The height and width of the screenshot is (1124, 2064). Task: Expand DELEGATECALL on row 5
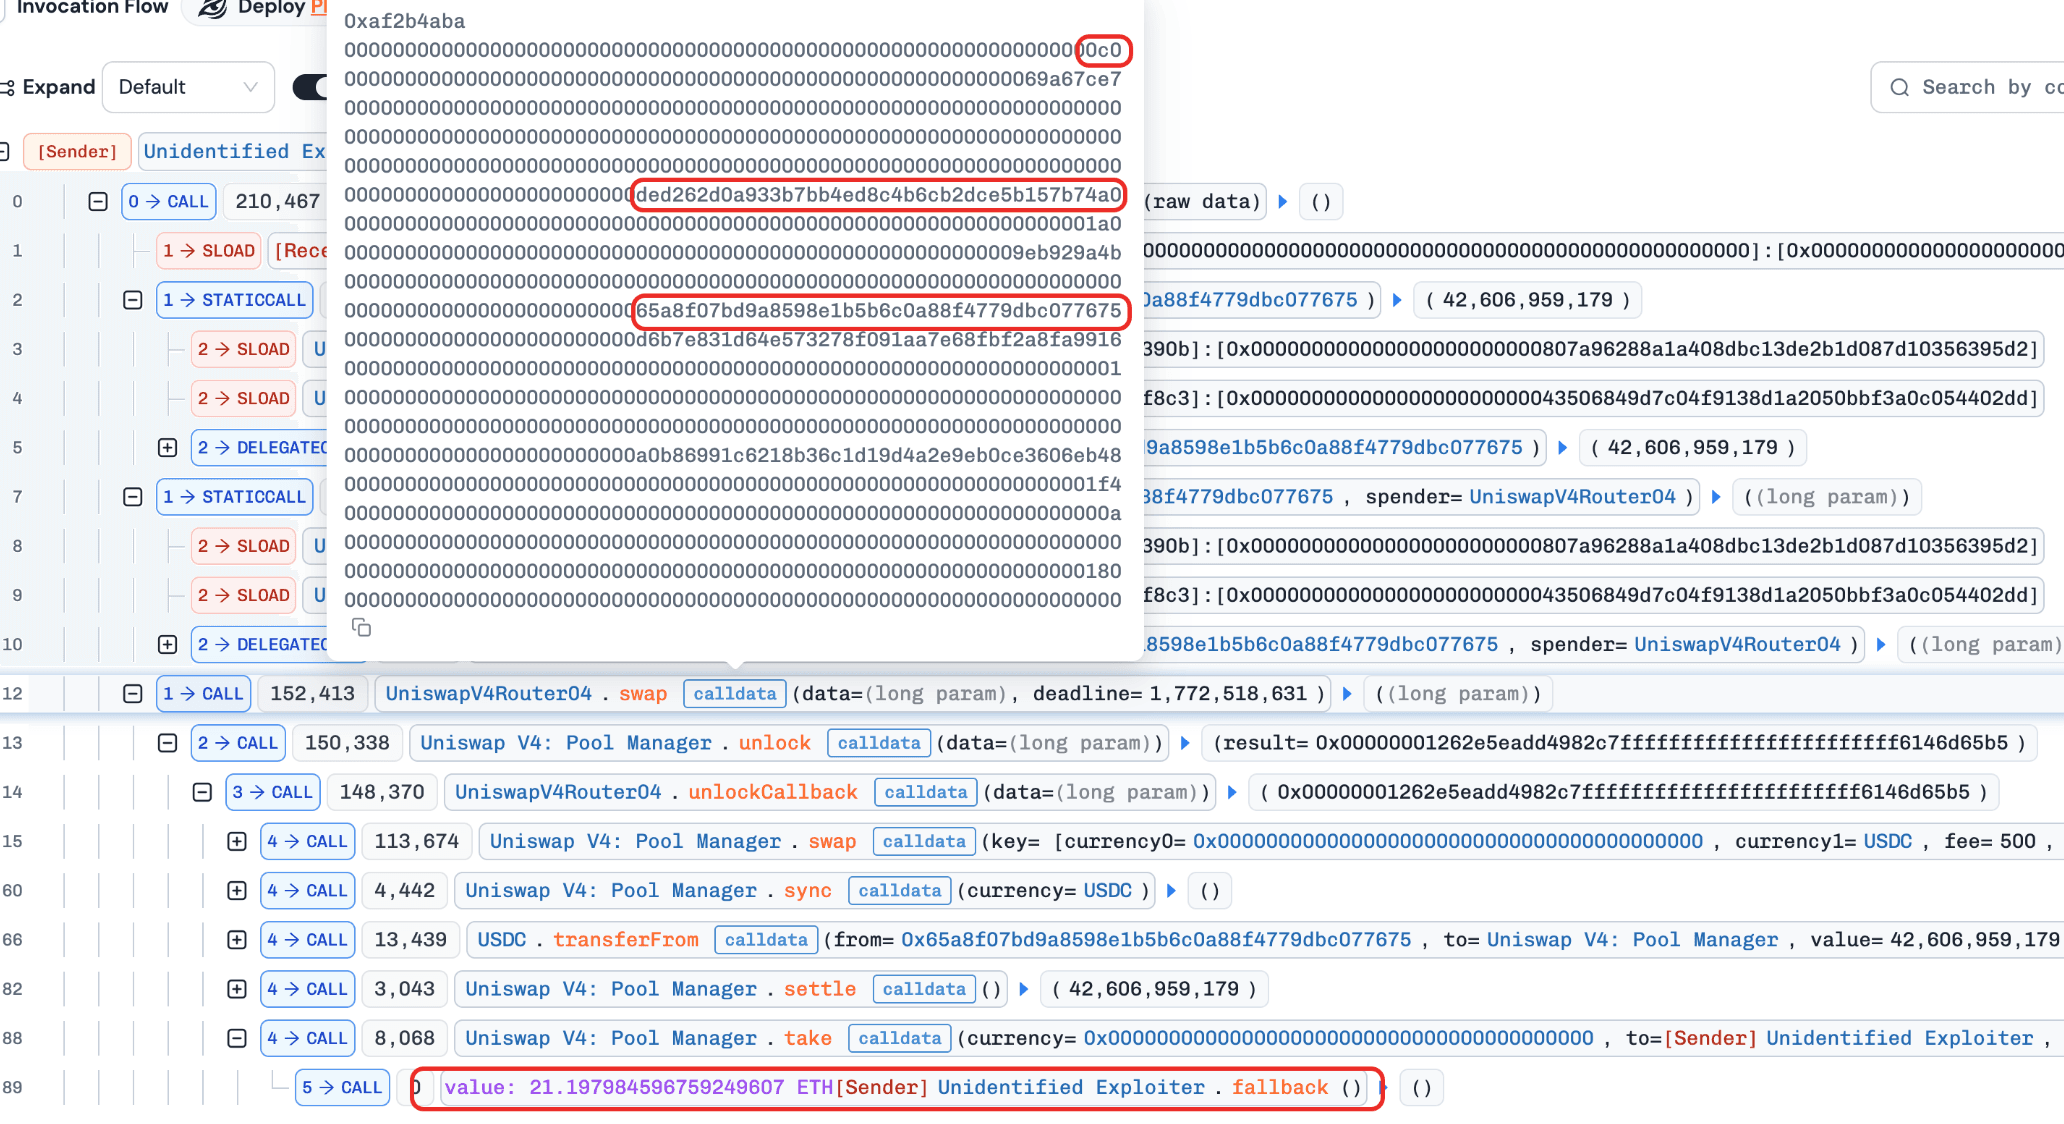[168, 448]
